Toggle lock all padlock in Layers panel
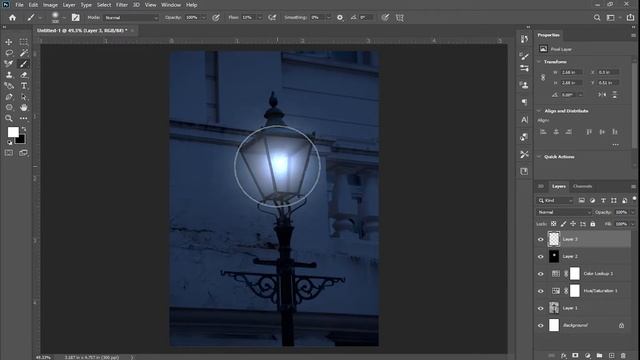The width and height of the screenshot is (640, 360). click(593, 224)
